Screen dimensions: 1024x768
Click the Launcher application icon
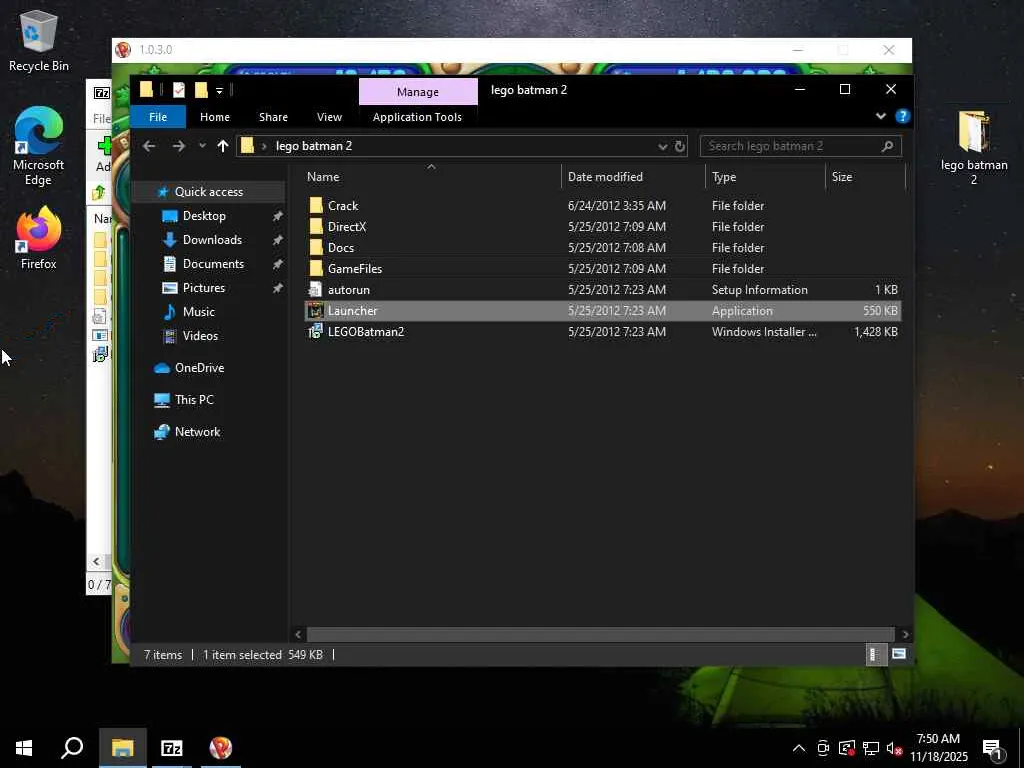pos(315,311)
